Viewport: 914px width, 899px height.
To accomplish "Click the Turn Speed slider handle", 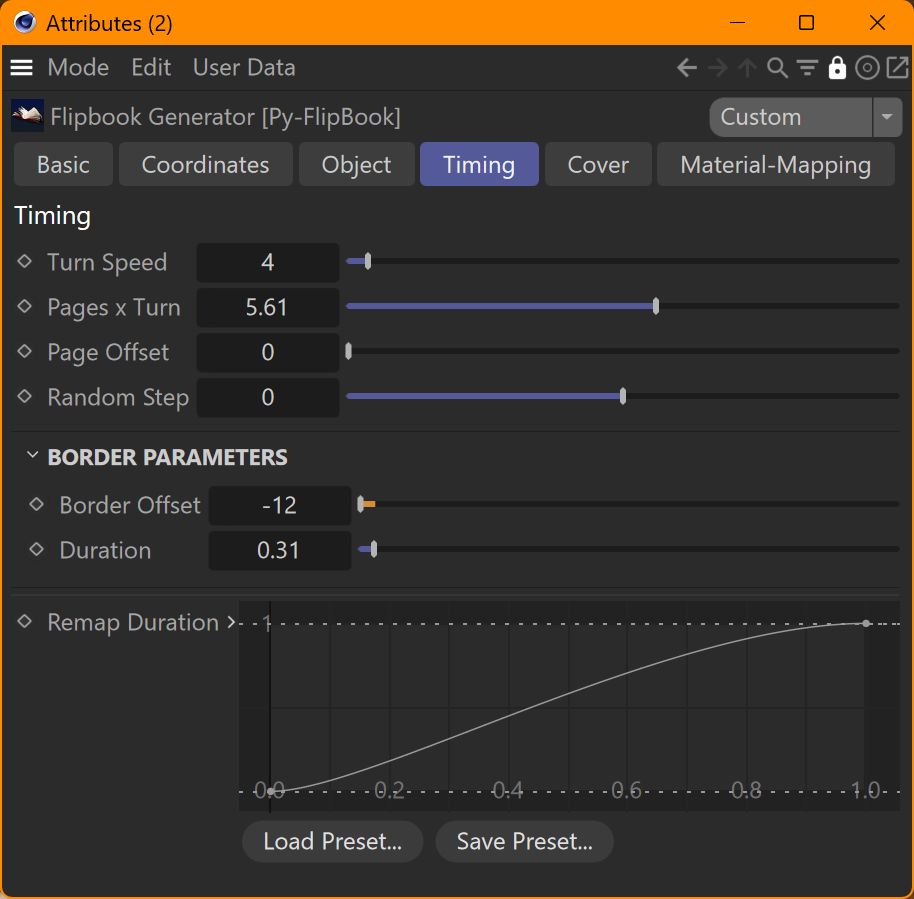I will (x=368, y=261).
